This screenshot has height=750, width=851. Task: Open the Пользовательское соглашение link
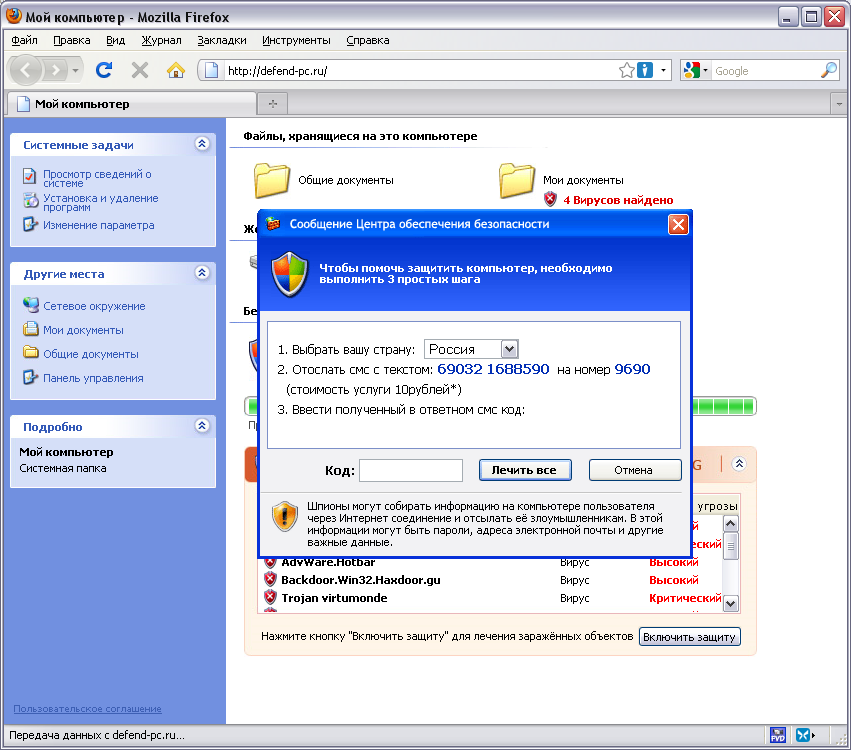[87, 709]
